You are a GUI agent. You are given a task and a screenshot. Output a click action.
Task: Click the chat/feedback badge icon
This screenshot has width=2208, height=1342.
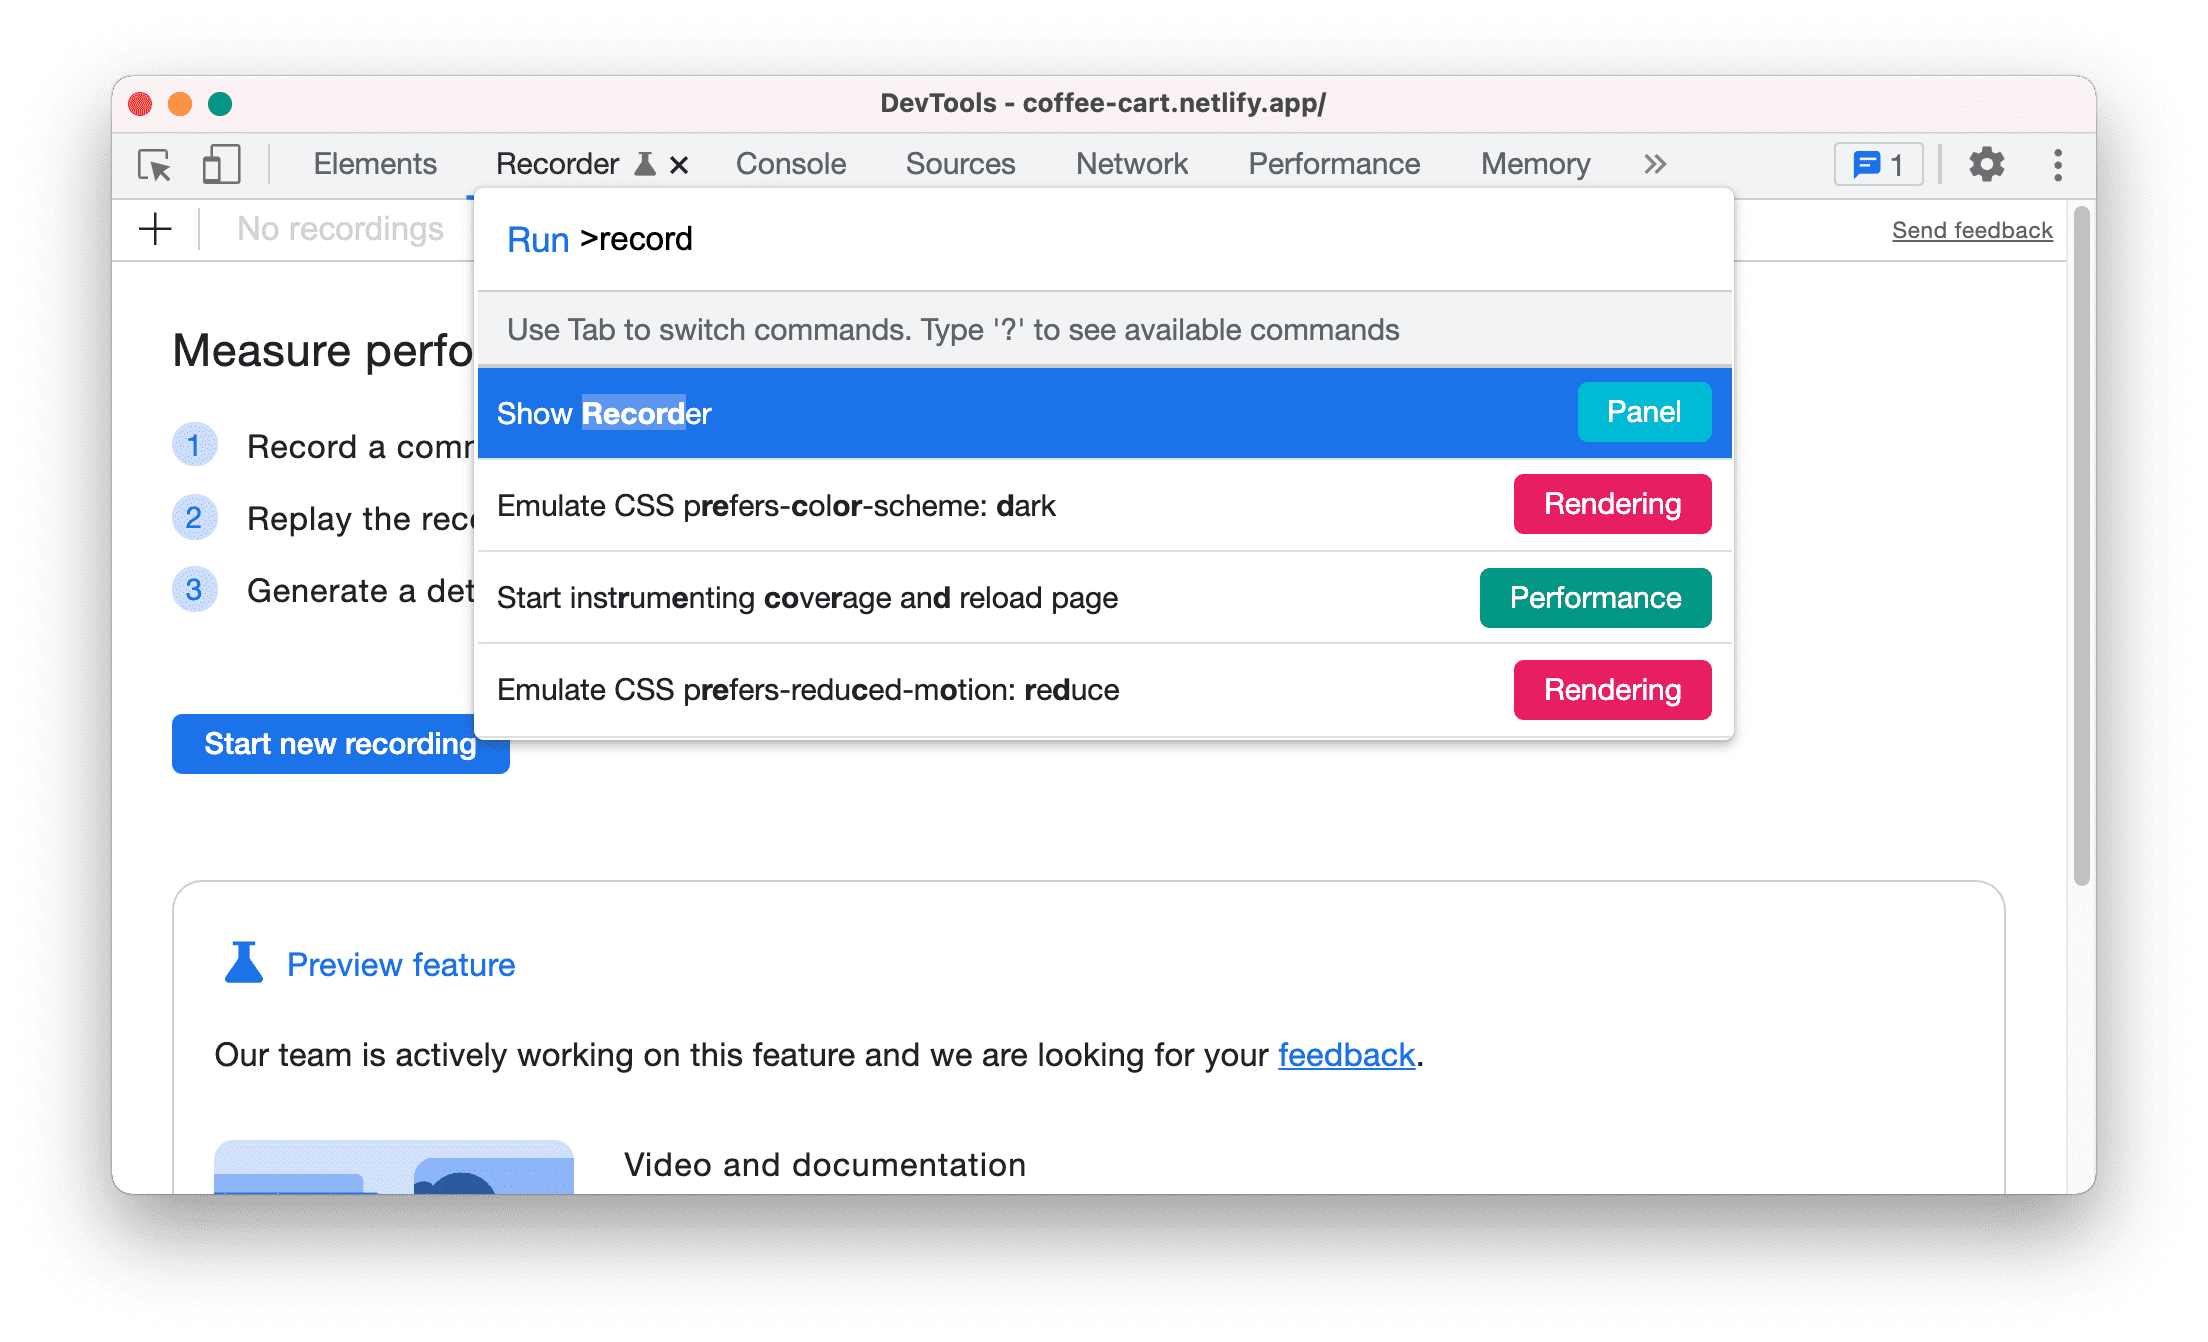[1878, 162]
